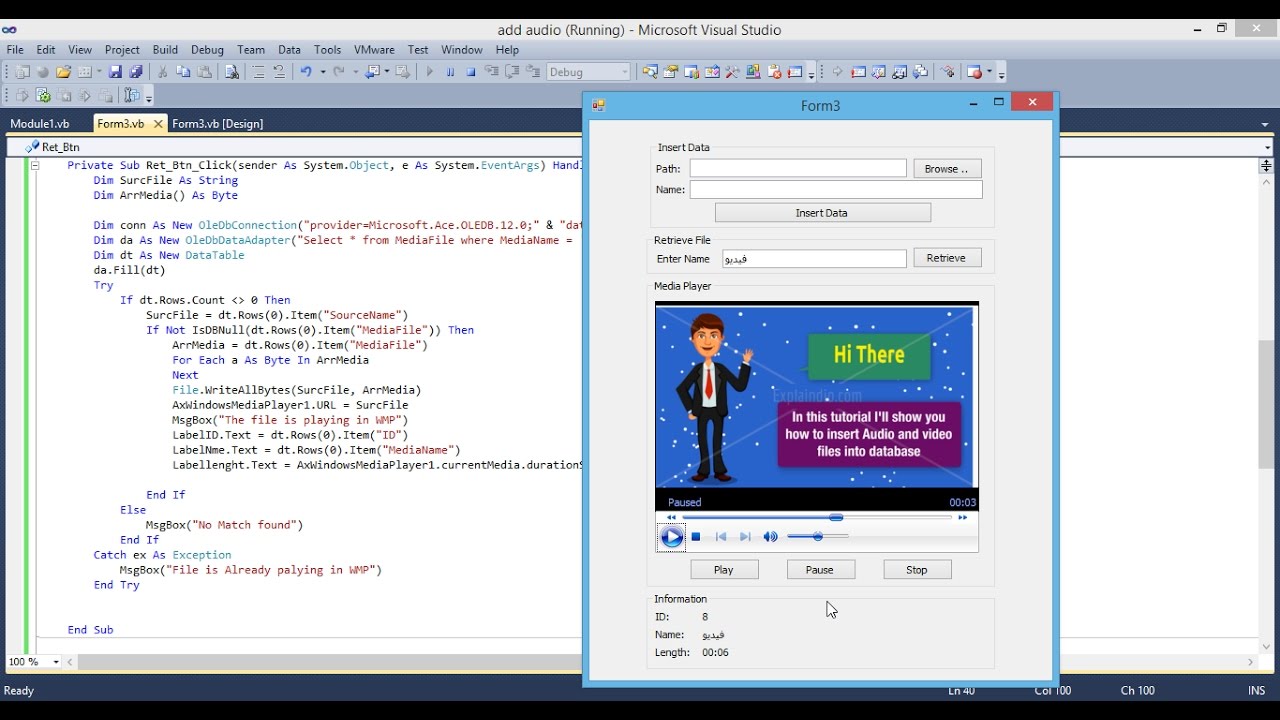Click the Stop button below the player
1280x720 pixels.
click(917, 570)
